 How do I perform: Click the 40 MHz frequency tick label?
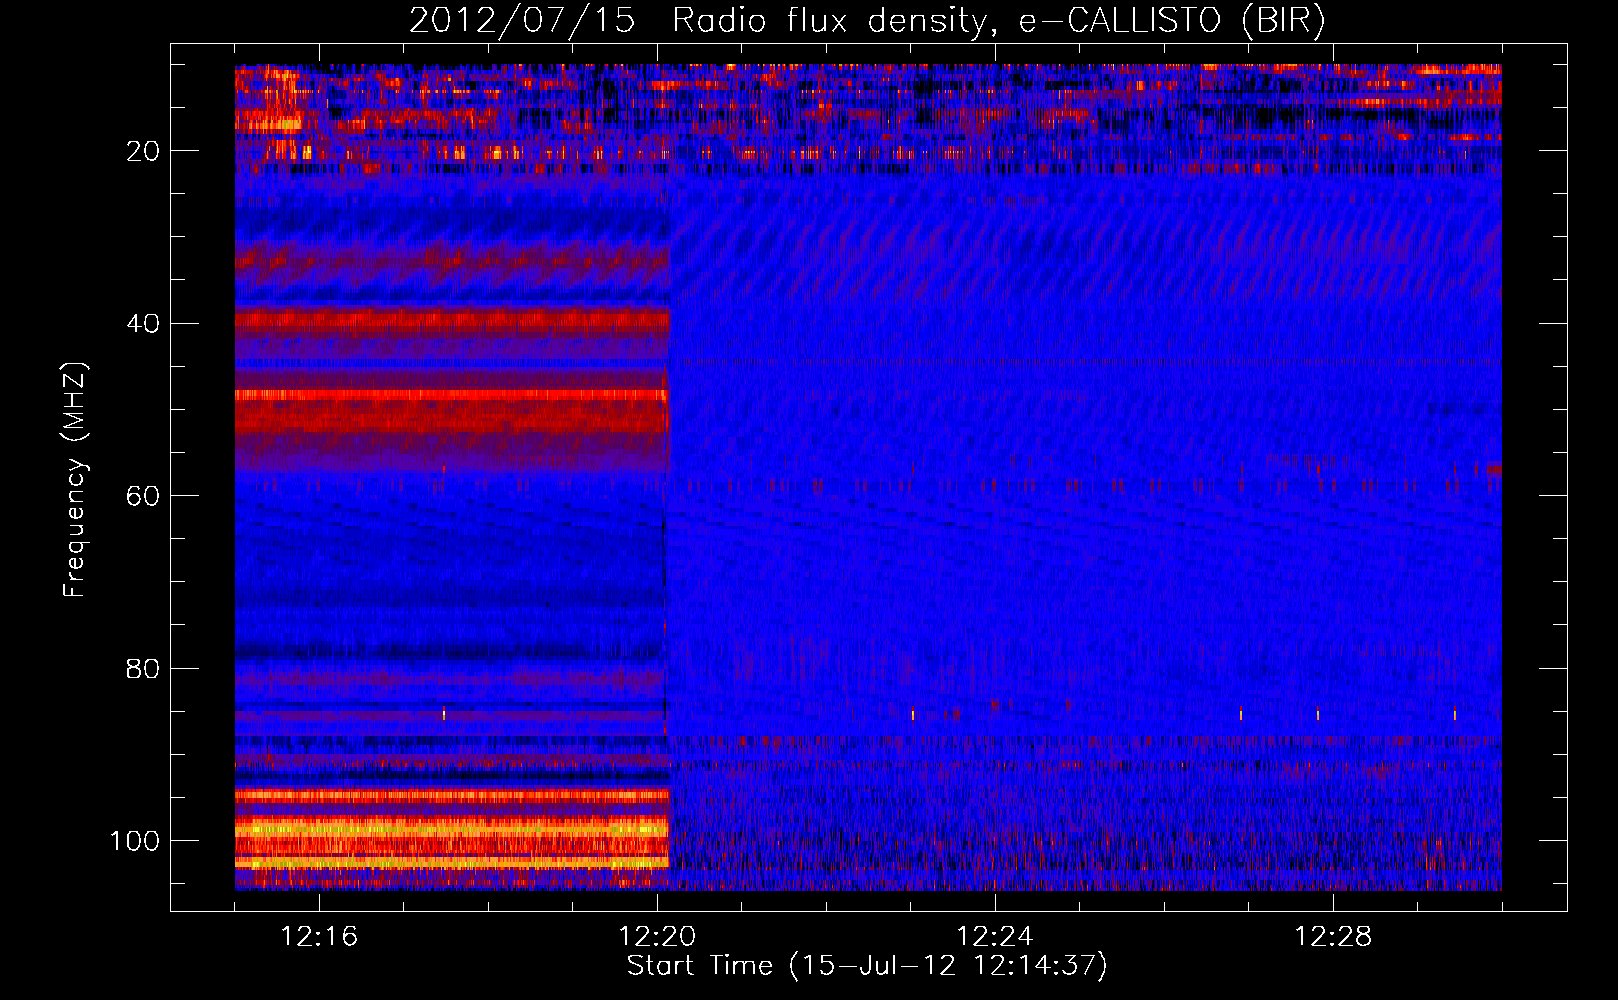(x=144, y=324)
